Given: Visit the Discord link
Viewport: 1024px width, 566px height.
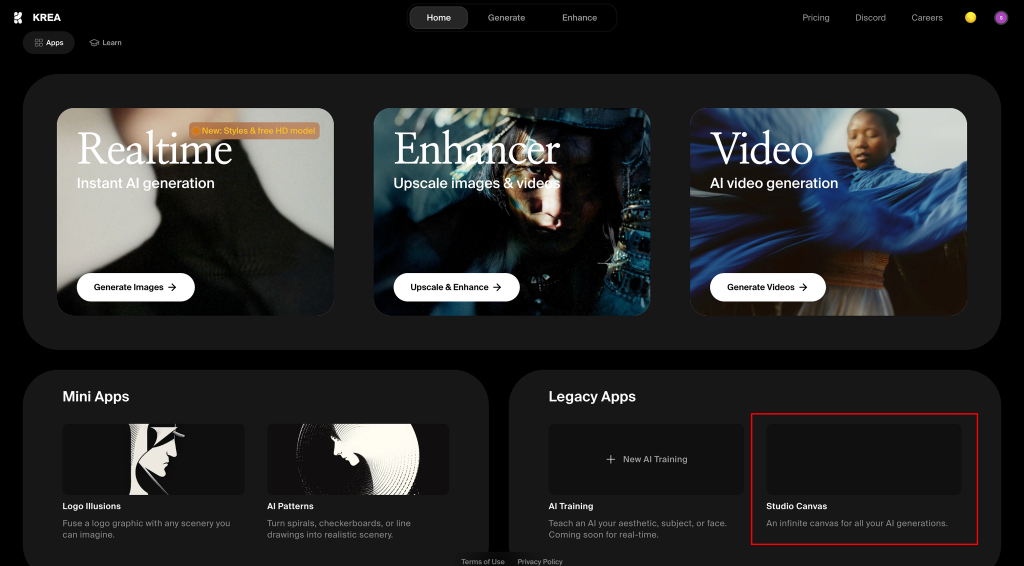Looking at the screenshot, I should tap(871, 18).
